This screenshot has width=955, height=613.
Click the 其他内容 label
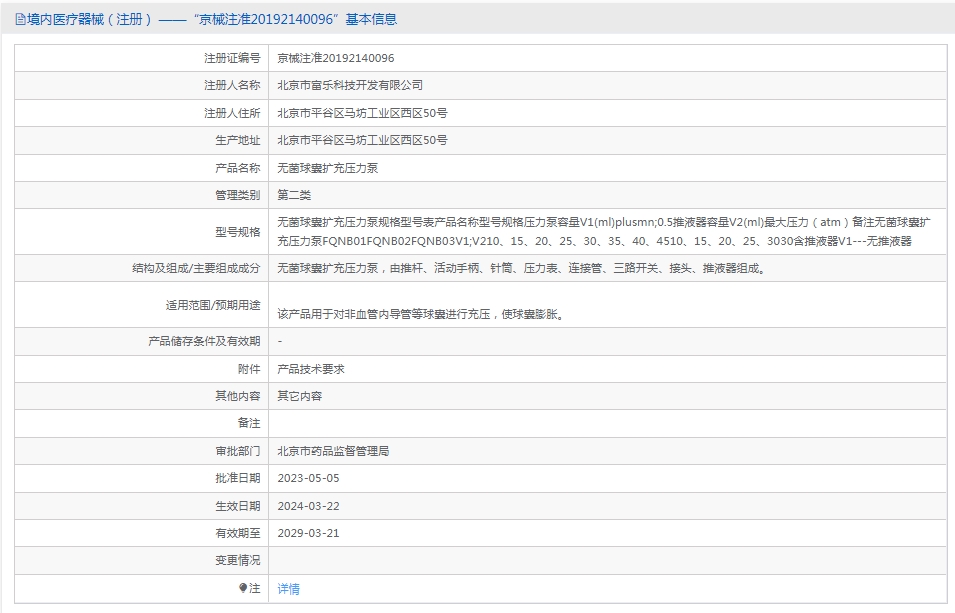238,396
